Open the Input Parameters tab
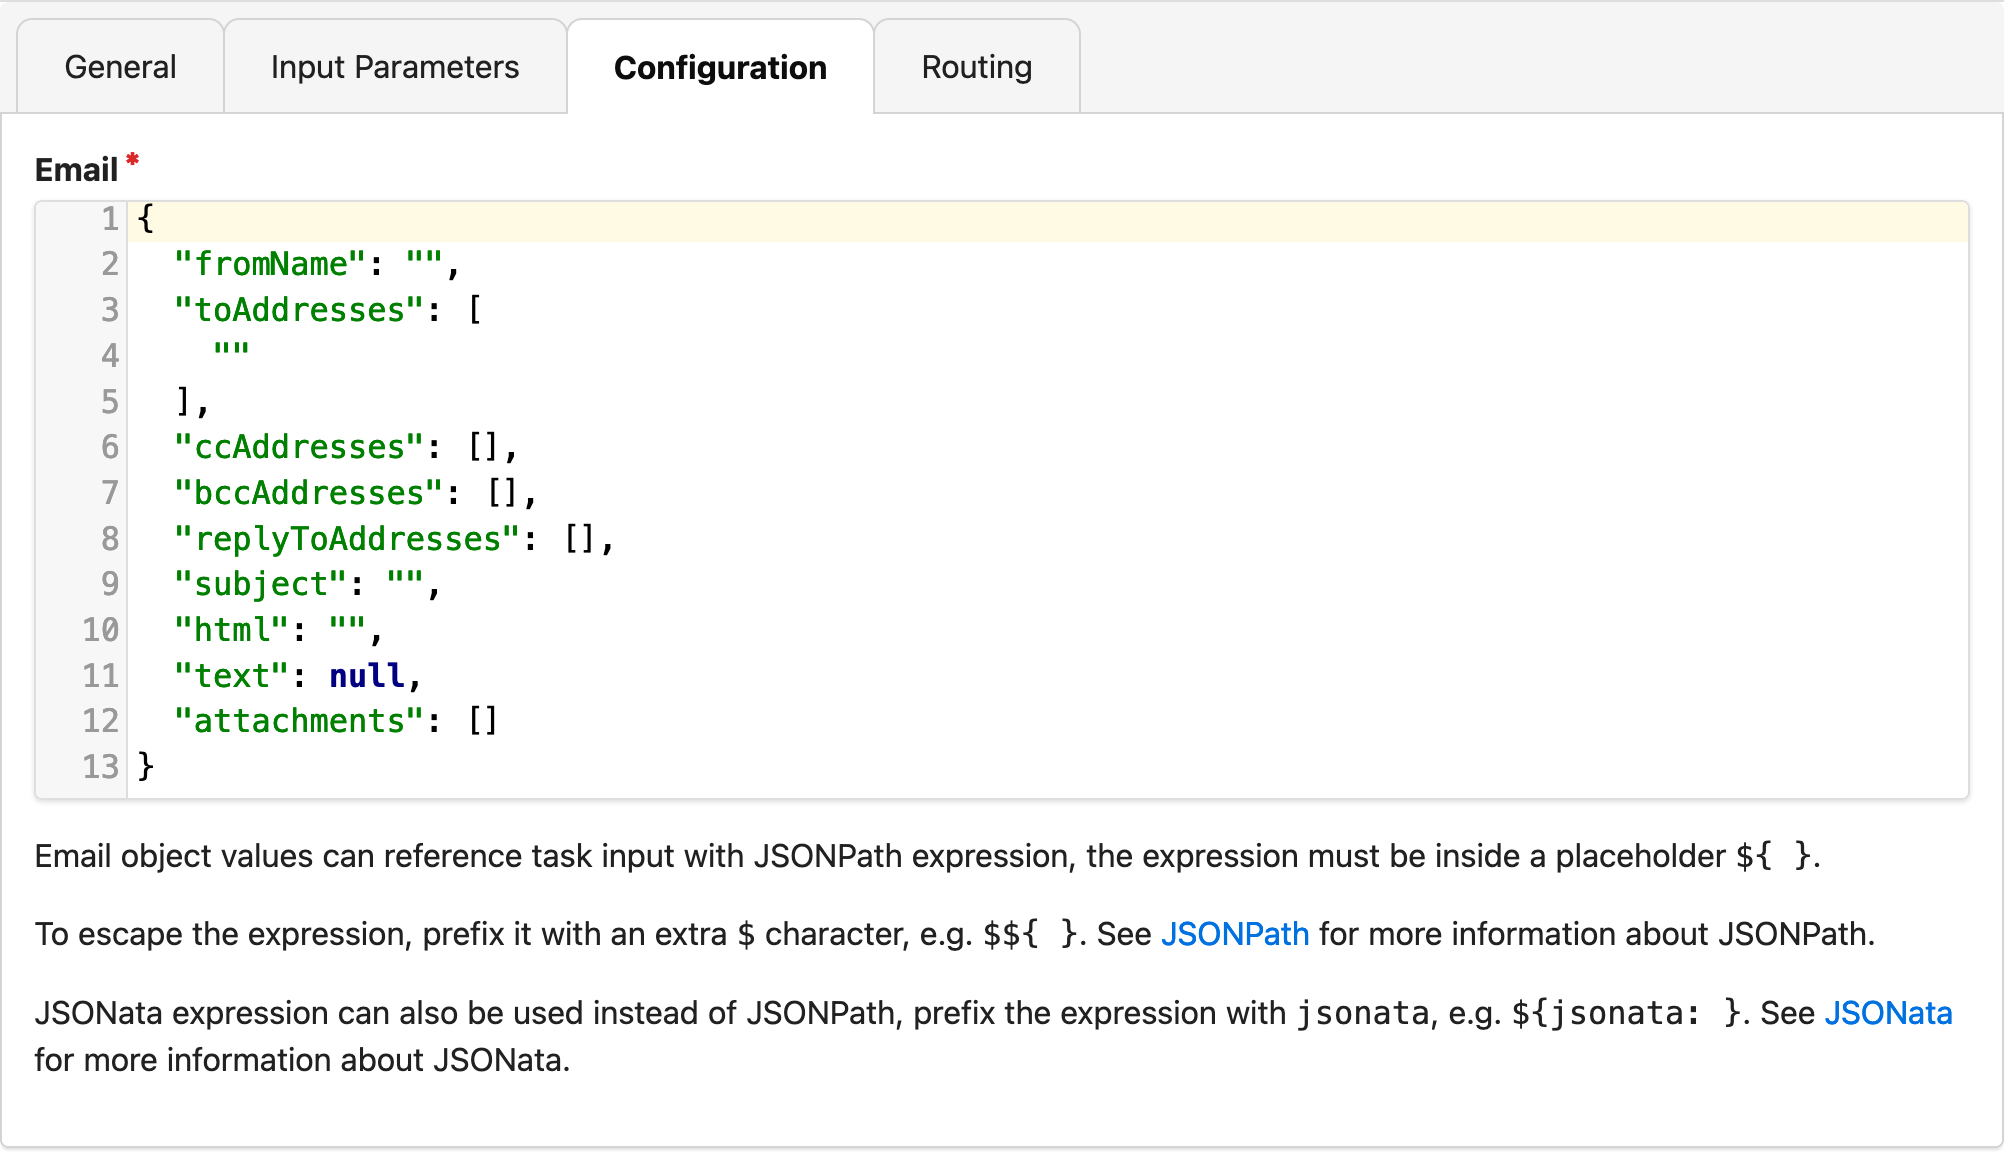The height and width of the screenshot is (1158, 2004). click(x=395, y=67)
